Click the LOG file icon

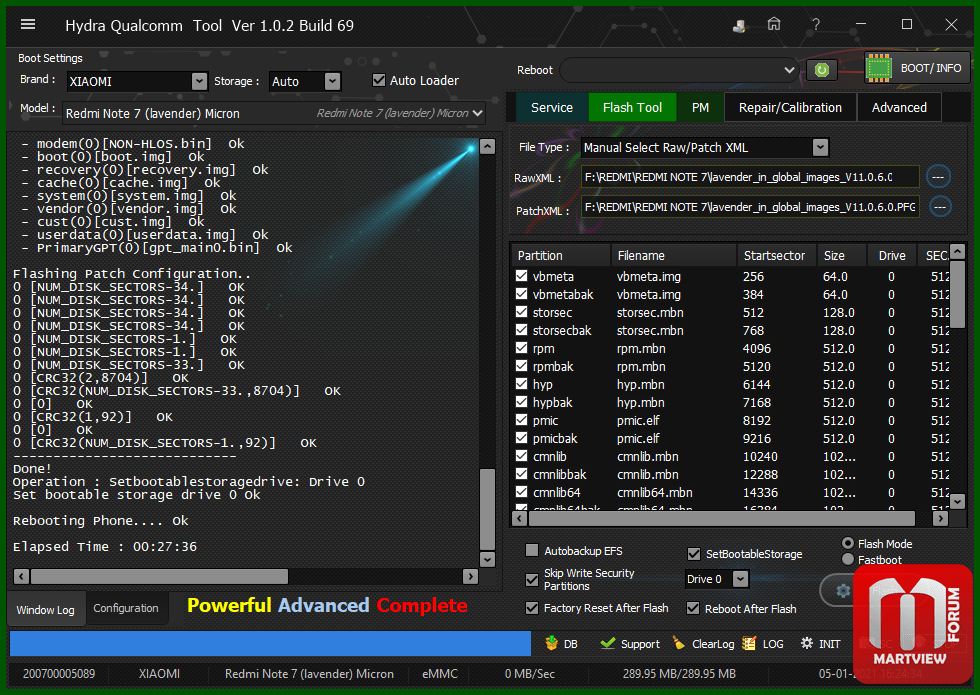click(x=749, y=643)
